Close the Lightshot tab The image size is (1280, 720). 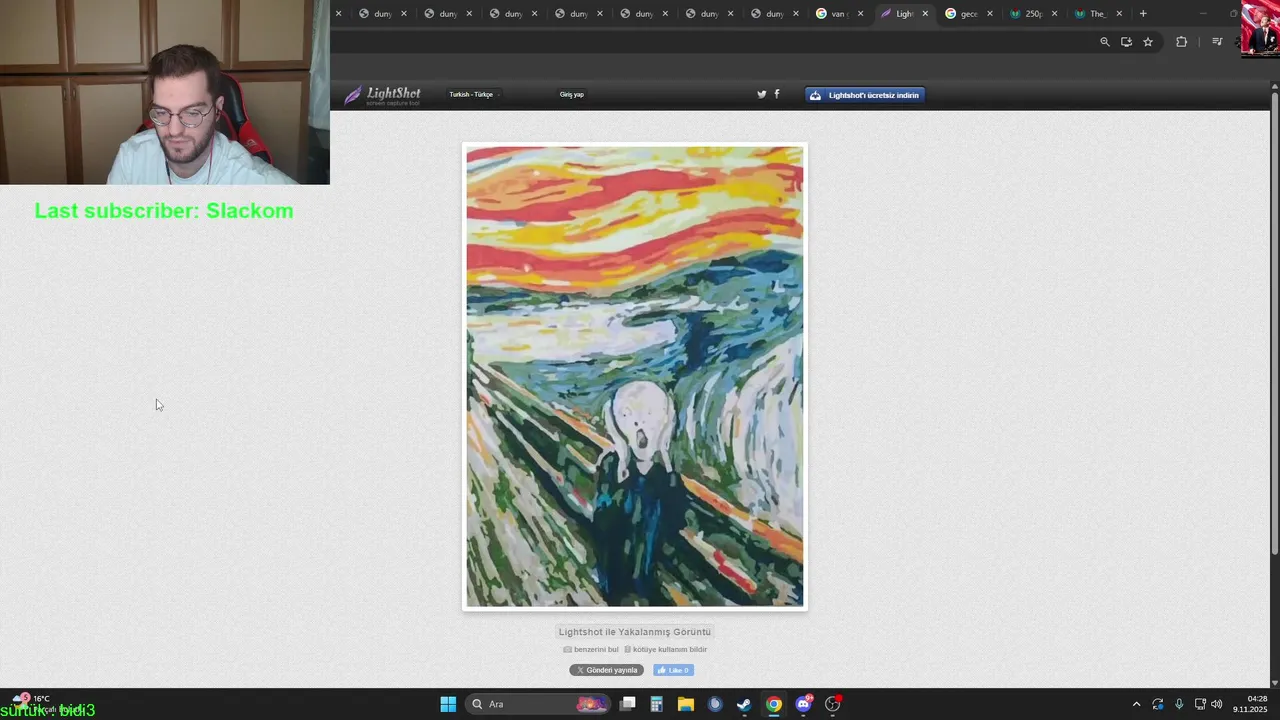[925, 14]
